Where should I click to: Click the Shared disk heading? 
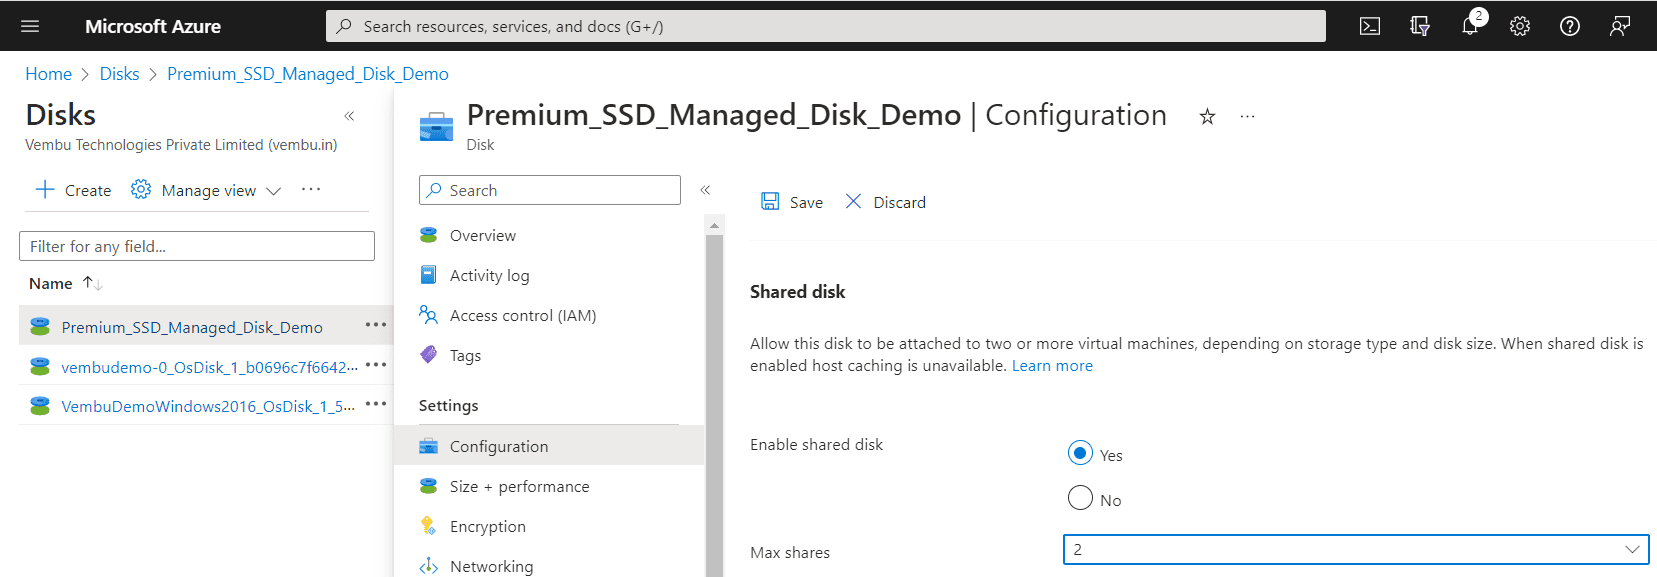(x=797, y=292)
